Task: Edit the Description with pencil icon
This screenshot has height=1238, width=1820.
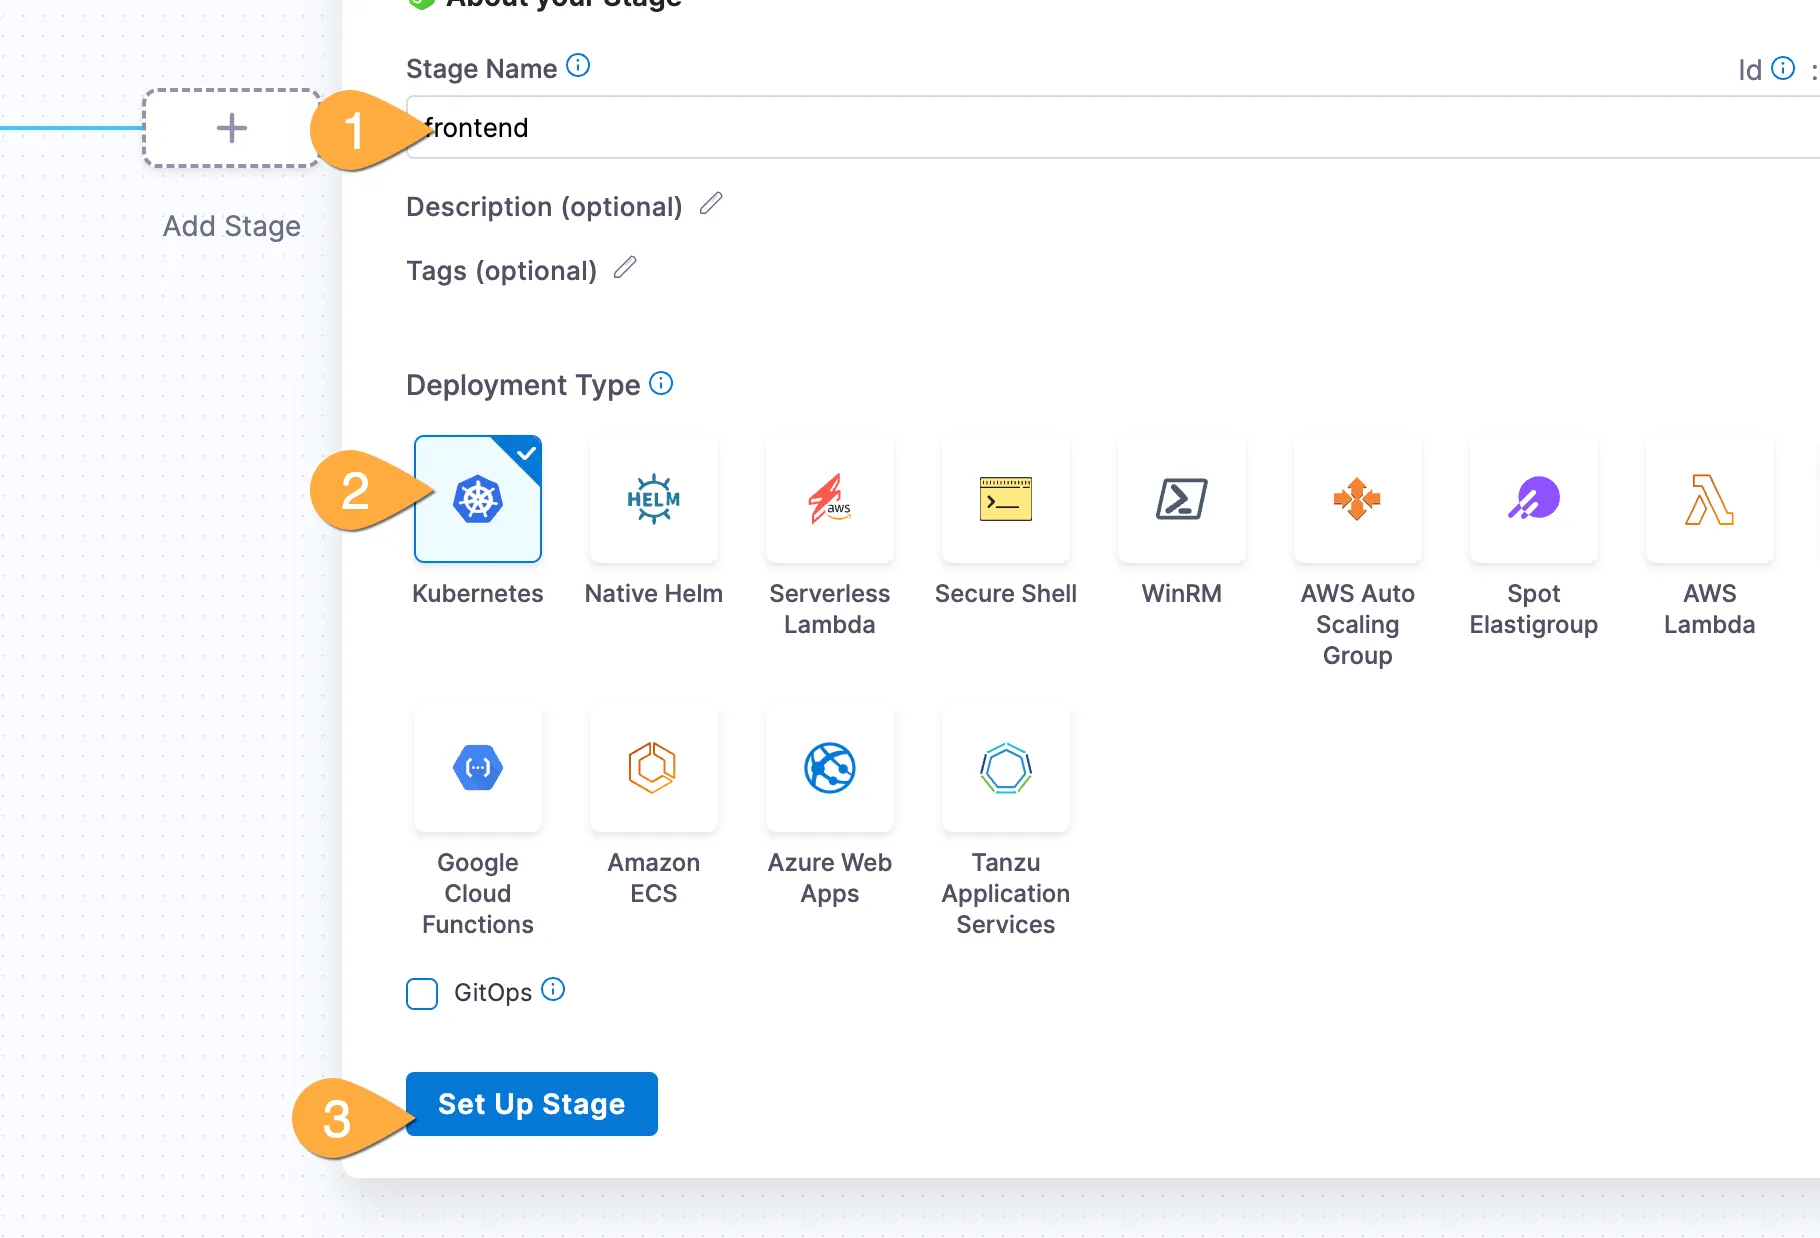Action: (711, 204)
